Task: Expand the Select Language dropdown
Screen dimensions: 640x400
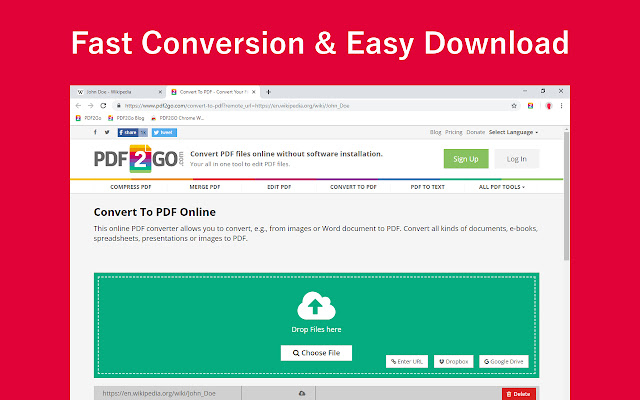Action: [513, 132]
